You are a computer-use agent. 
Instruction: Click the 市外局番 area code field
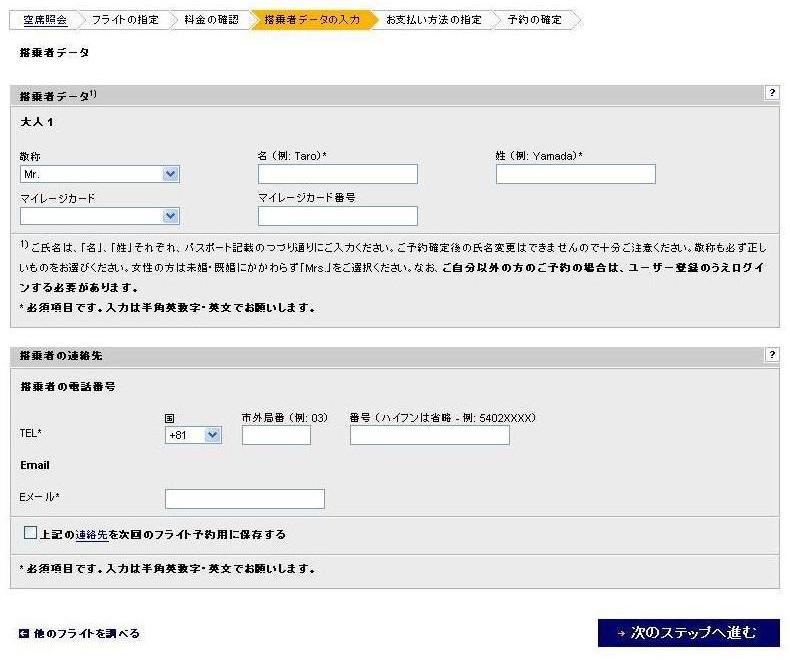coord(276,435)
